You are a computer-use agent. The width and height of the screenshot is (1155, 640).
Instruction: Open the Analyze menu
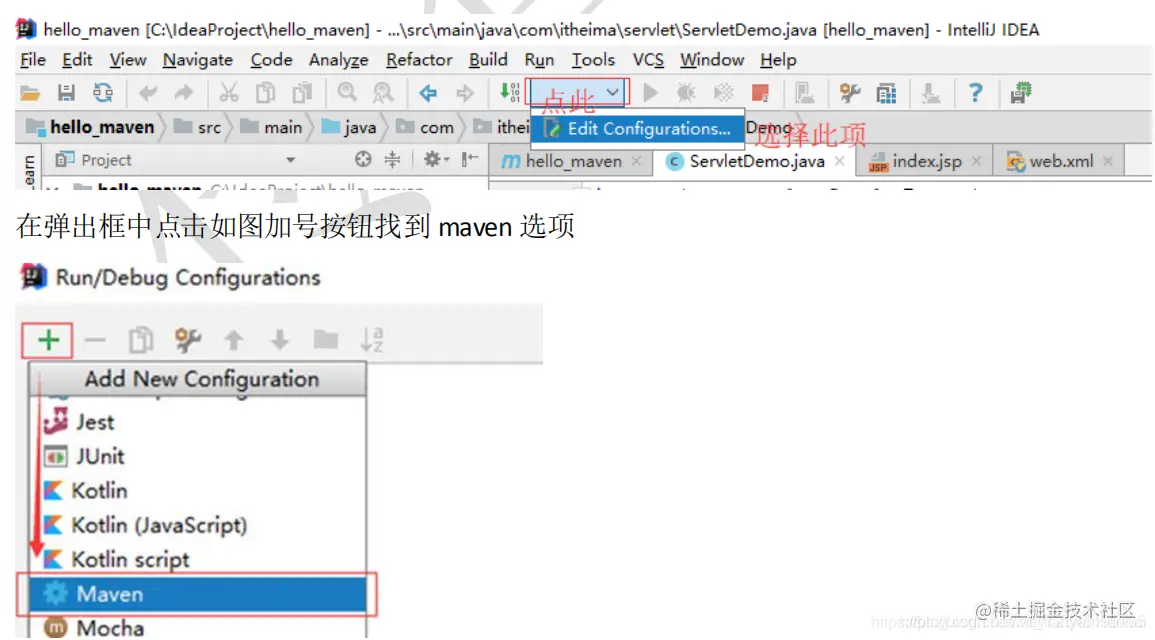click(x=339, y=60)
